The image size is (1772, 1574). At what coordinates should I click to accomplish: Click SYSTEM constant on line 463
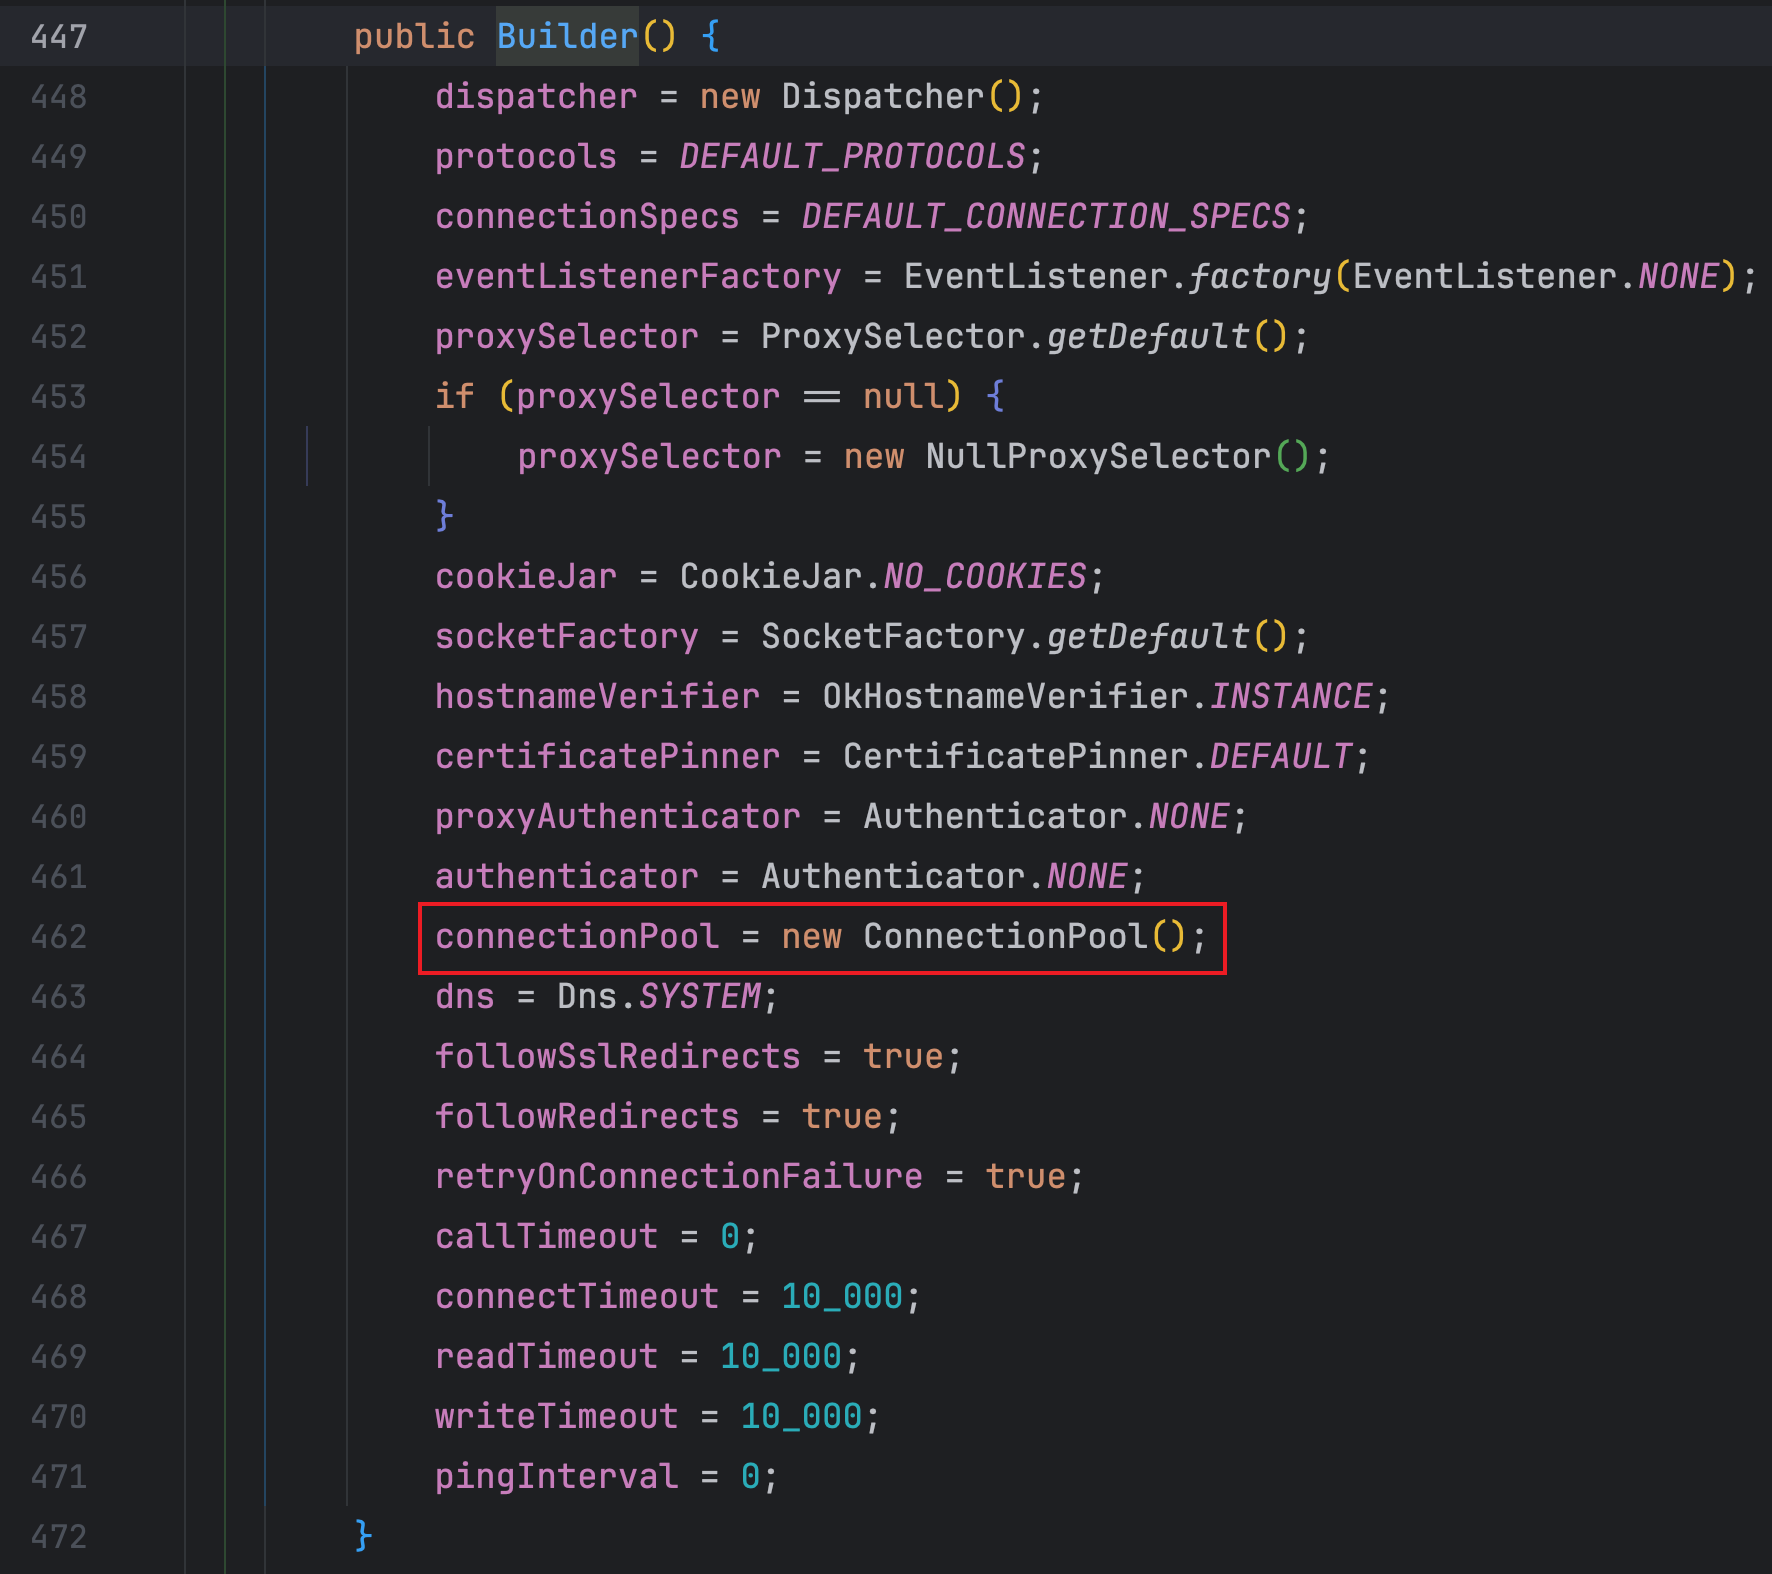point(700,997)
